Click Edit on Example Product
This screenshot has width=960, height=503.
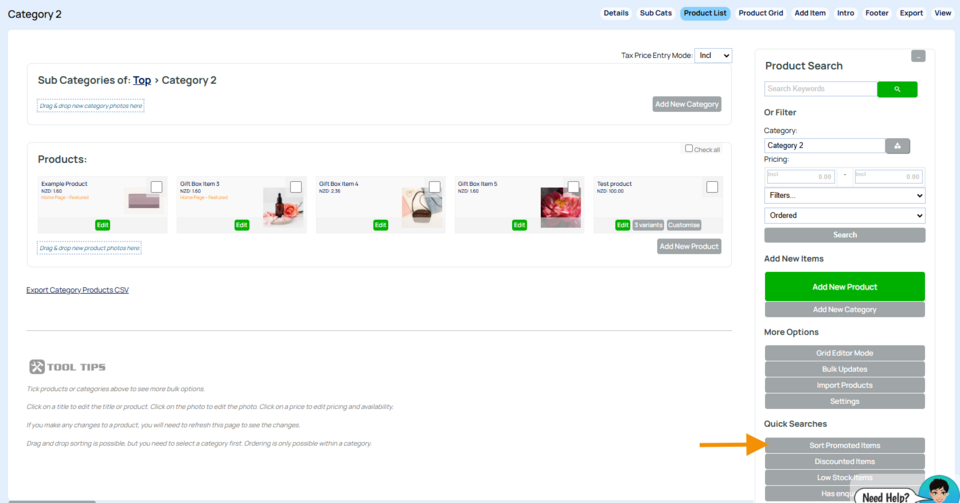(102, 225)
